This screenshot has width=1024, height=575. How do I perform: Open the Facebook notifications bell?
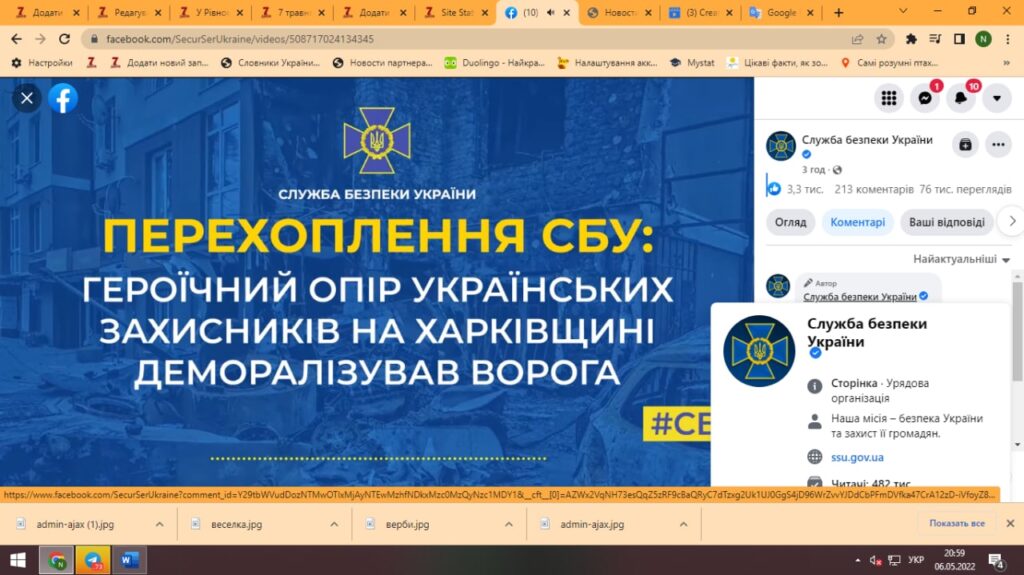click(x=960, y=98)
